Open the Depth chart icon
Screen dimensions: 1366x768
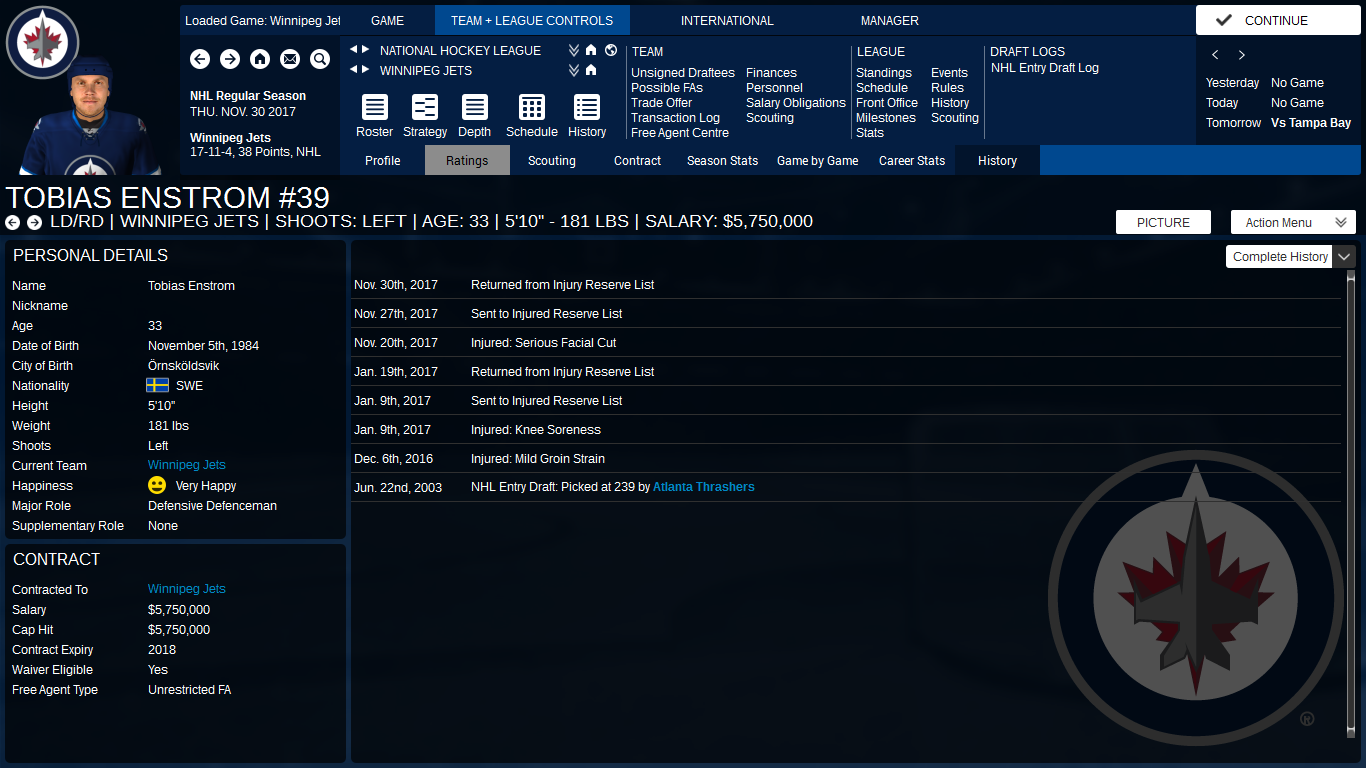475,108
